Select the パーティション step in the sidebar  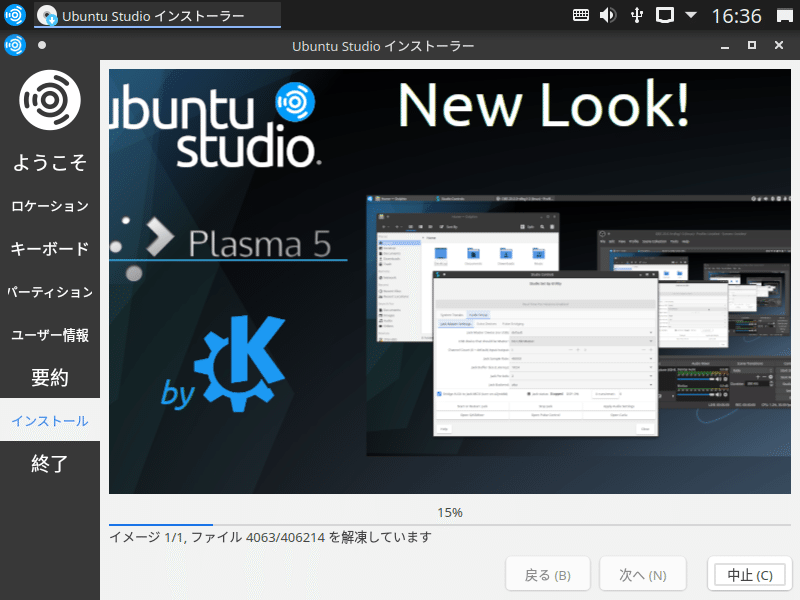[50, 291]
